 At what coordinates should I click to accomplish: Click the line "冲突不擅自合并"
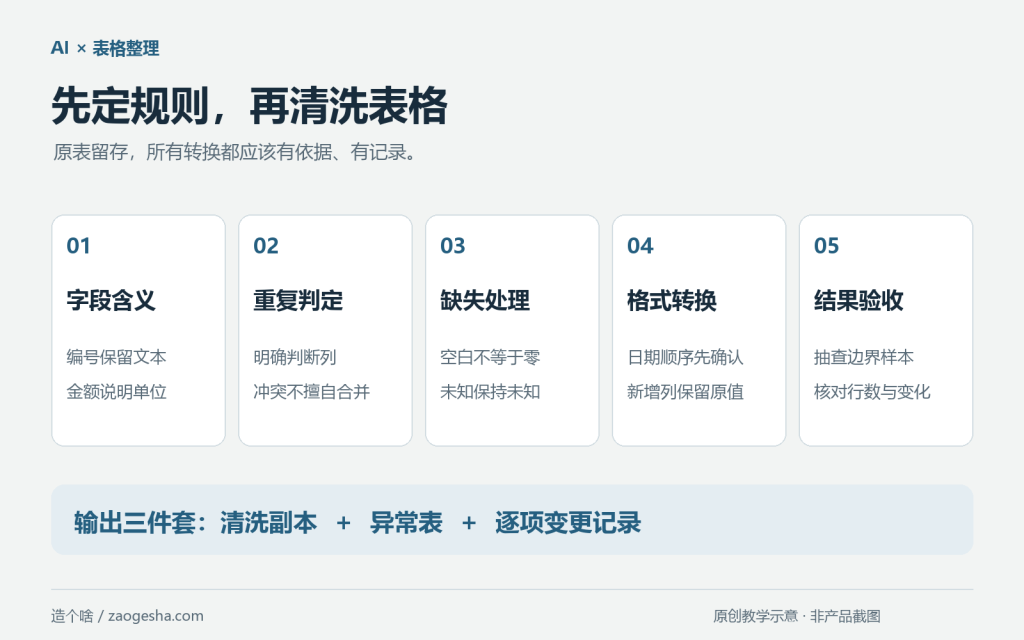[312, 392]
